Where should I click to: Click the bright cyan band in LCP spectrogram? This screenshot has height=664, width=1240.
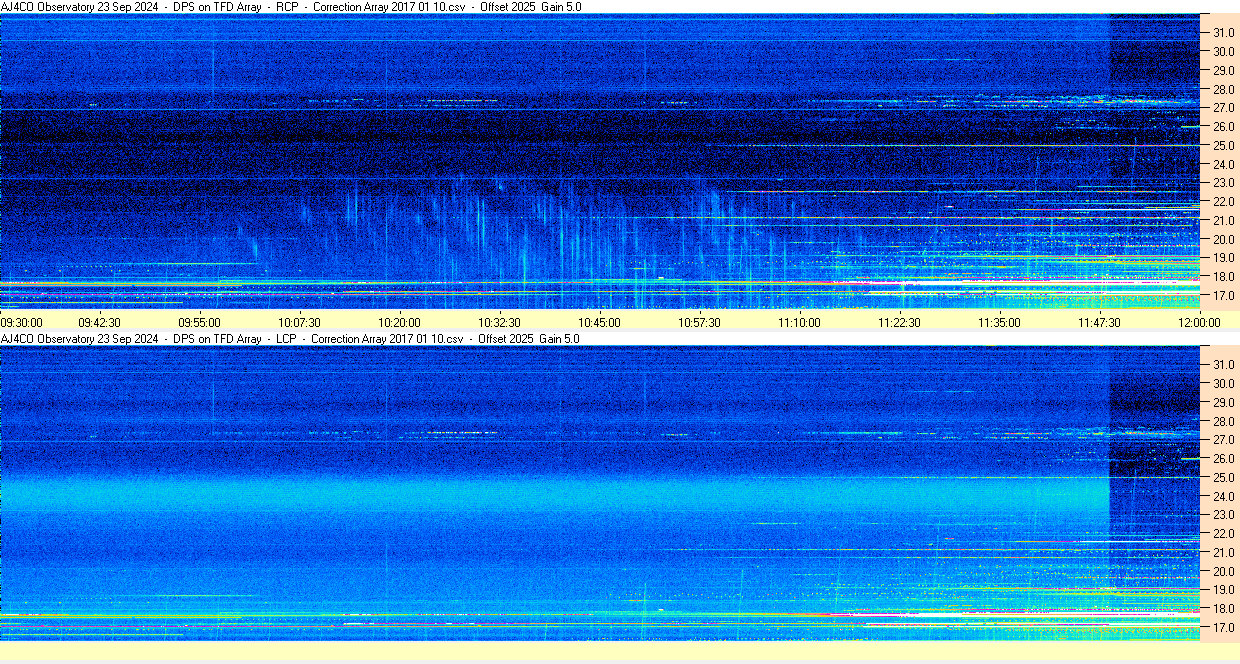pos(550,495)
